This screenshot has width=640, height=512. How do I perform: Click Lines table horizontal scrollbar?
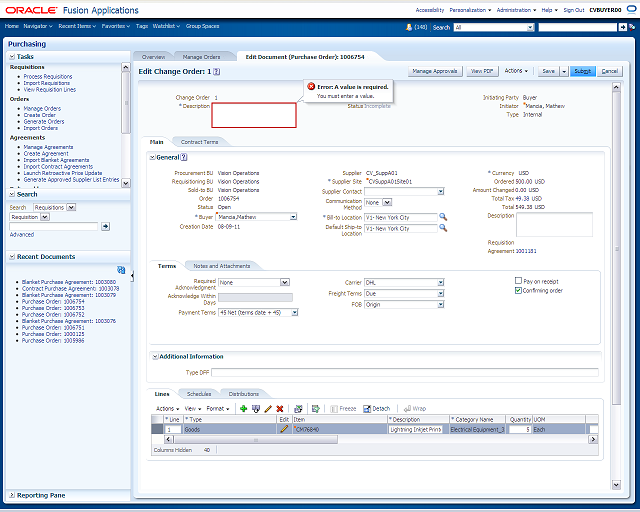coord(256,439)
